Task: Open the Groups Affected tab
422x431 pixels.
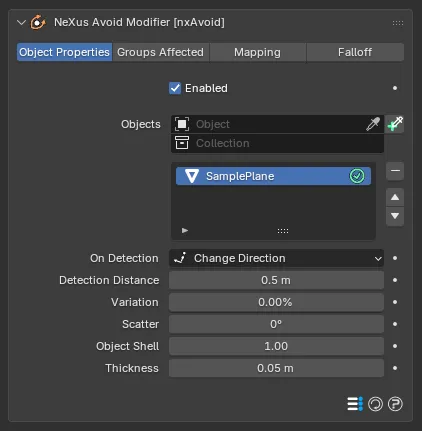Action: pos(160,52)
